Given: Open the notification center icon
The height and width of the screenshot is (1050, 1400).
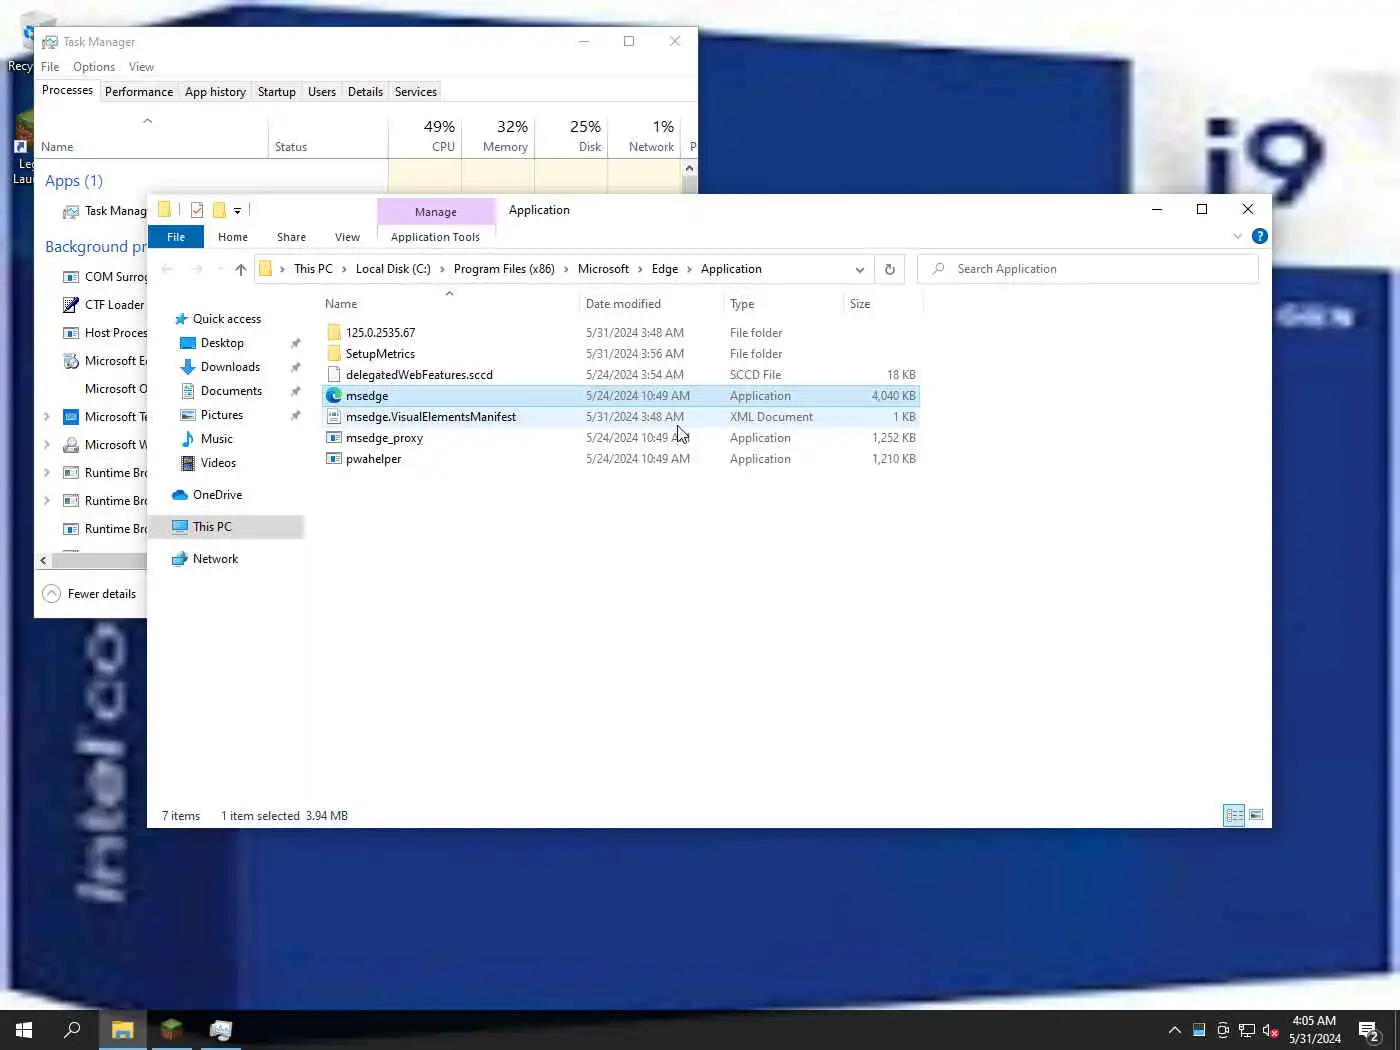Looking at the screenshot, I should (x=1369, y=1031).
